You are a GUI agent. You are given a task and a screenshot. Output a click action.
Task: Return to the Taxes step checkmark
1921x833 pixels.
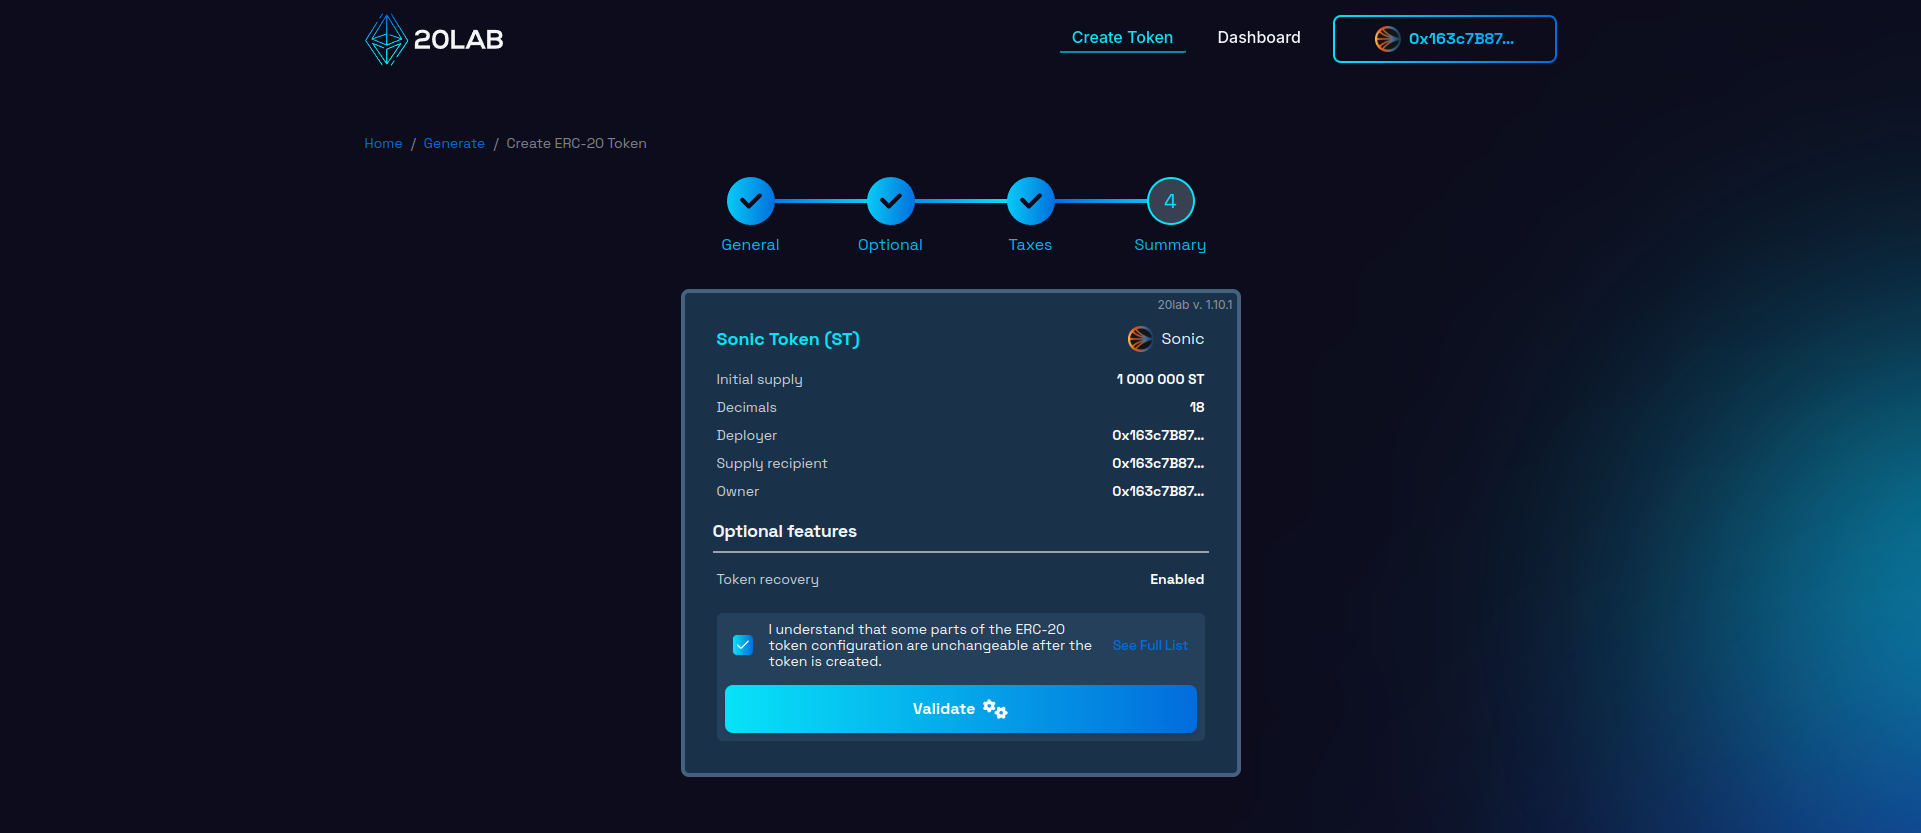(1030, 201)
